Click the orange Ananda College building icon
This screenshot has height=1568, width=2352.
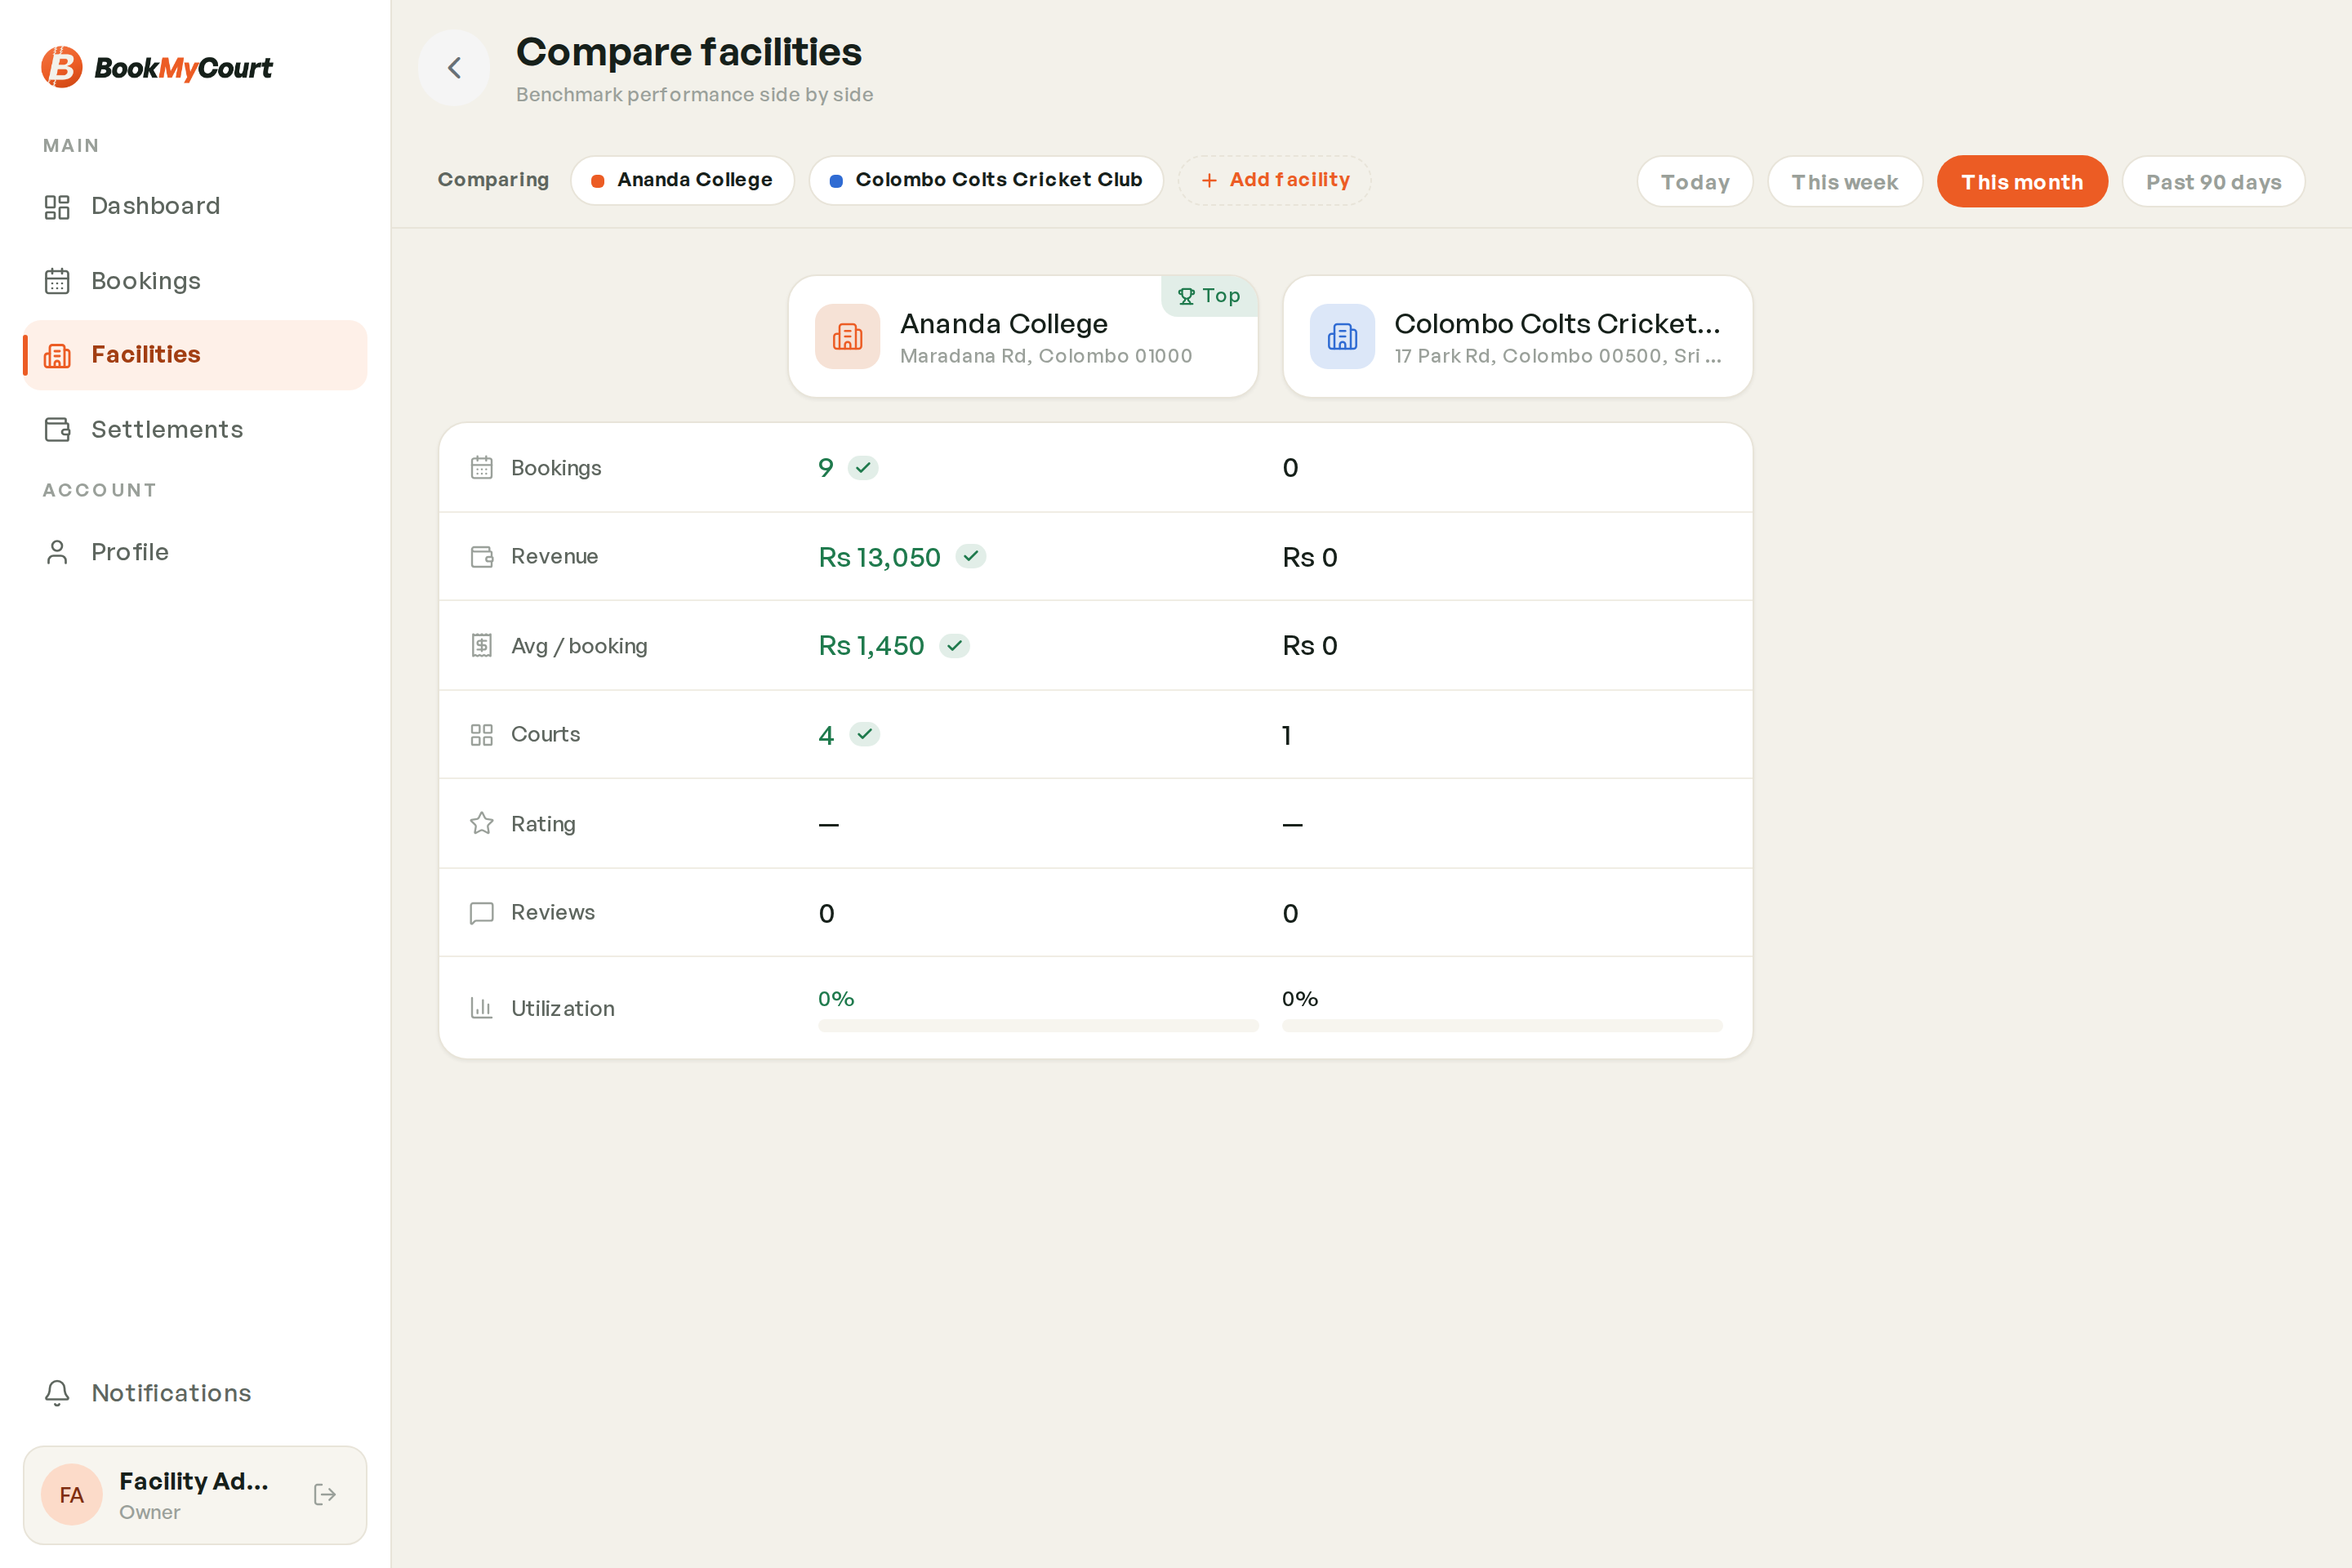(847, 337)
